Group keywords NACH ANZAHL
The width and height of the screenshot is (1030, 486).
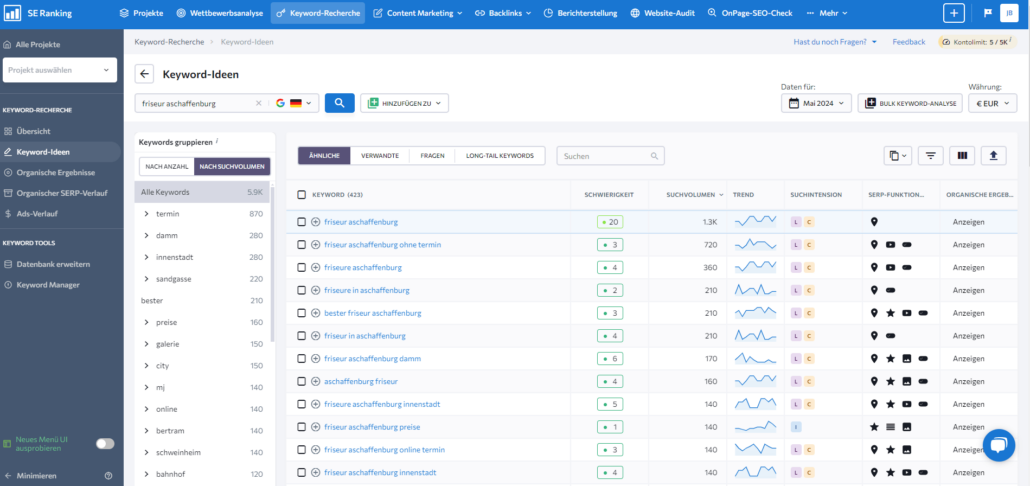(167, 167)
